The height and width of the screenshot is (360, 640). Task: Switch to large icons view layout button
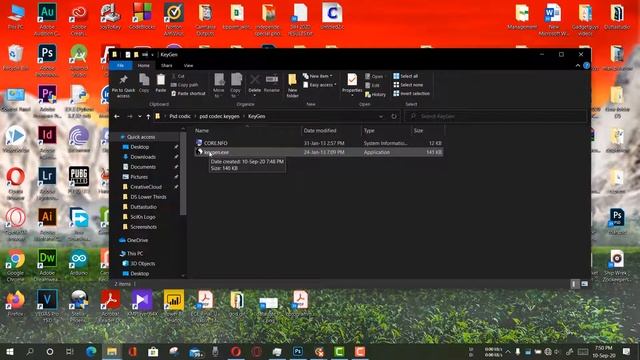point(584,284)
